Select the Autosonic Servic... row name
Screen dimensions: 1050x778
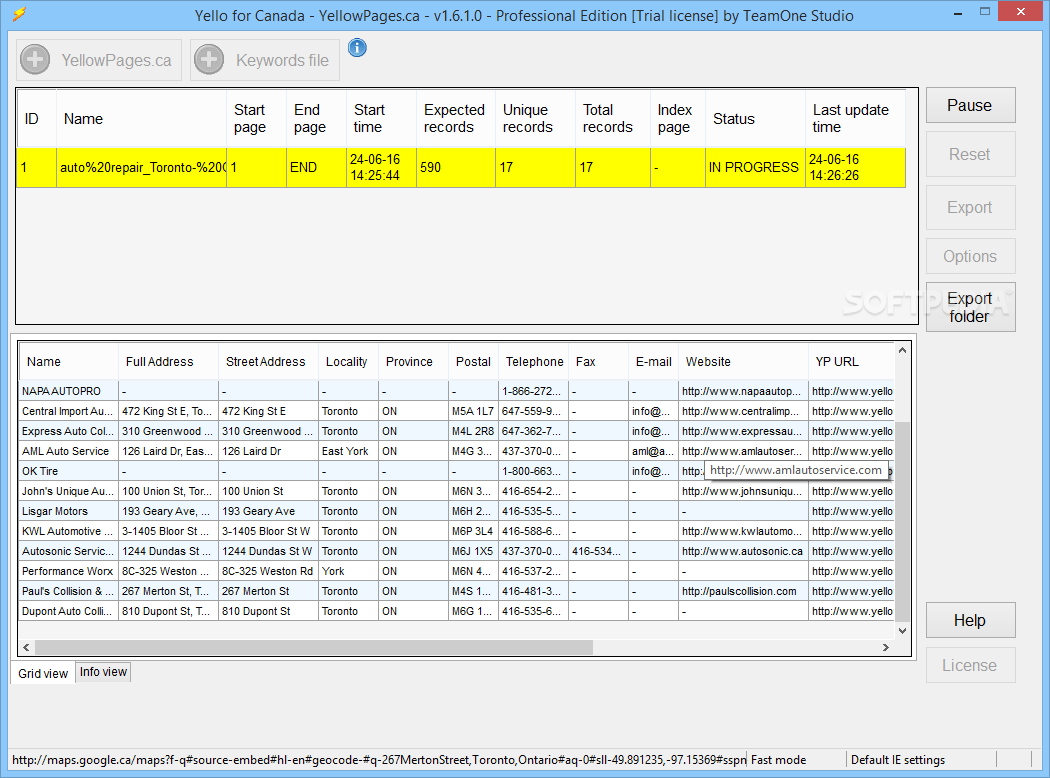(x=68, y=552)
